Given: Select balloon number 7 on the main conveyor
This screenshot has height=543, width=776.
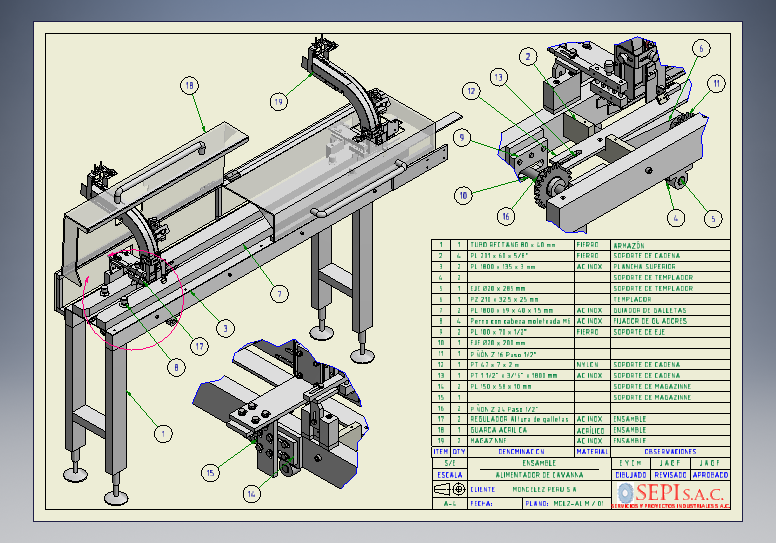Looking at the screenshot, I should pyautogui.click(x=279, y=293).
